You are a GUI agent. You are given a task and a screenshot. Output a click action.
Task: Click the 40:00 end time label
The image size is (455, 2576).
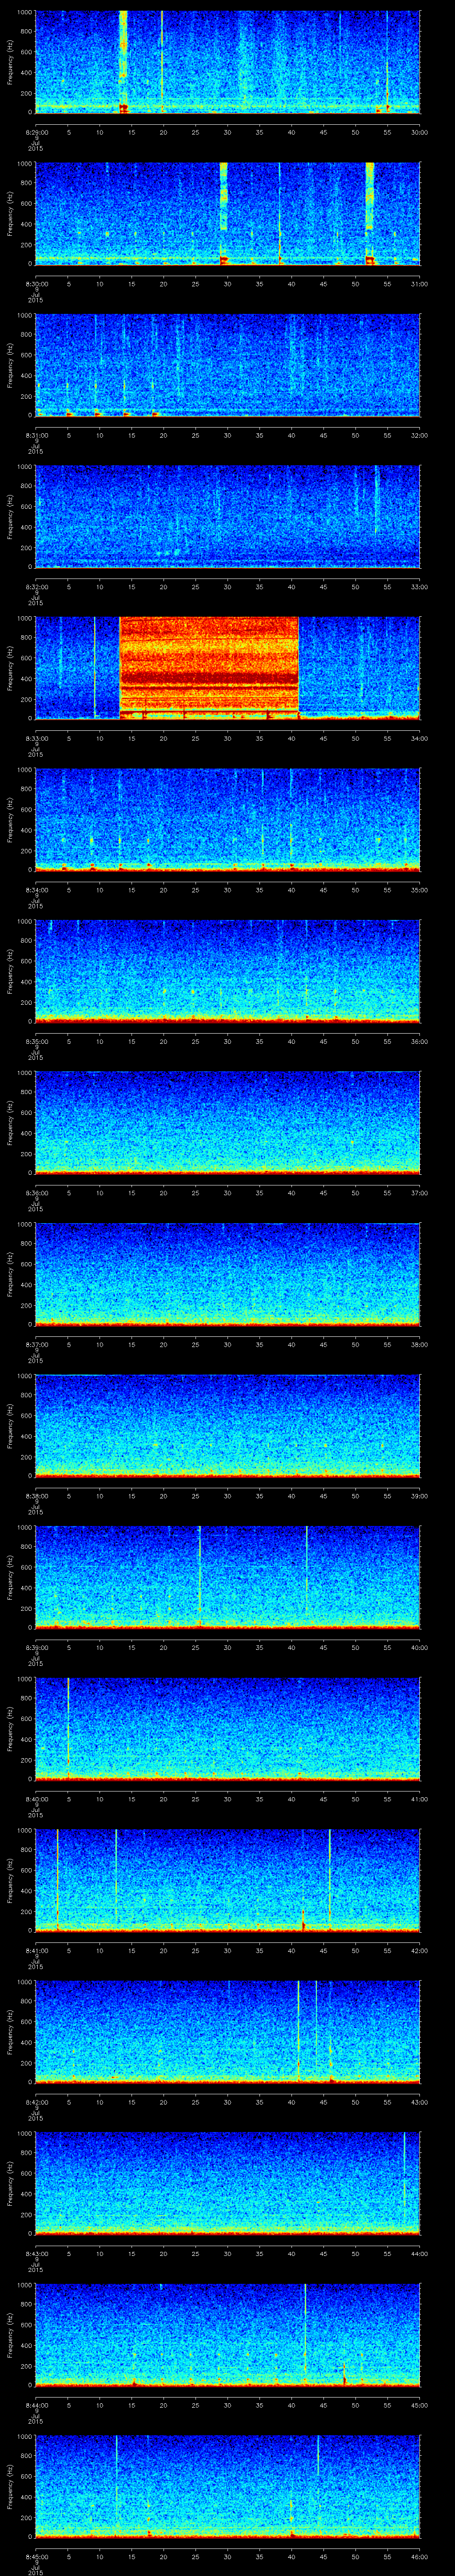pos(419,1647)
